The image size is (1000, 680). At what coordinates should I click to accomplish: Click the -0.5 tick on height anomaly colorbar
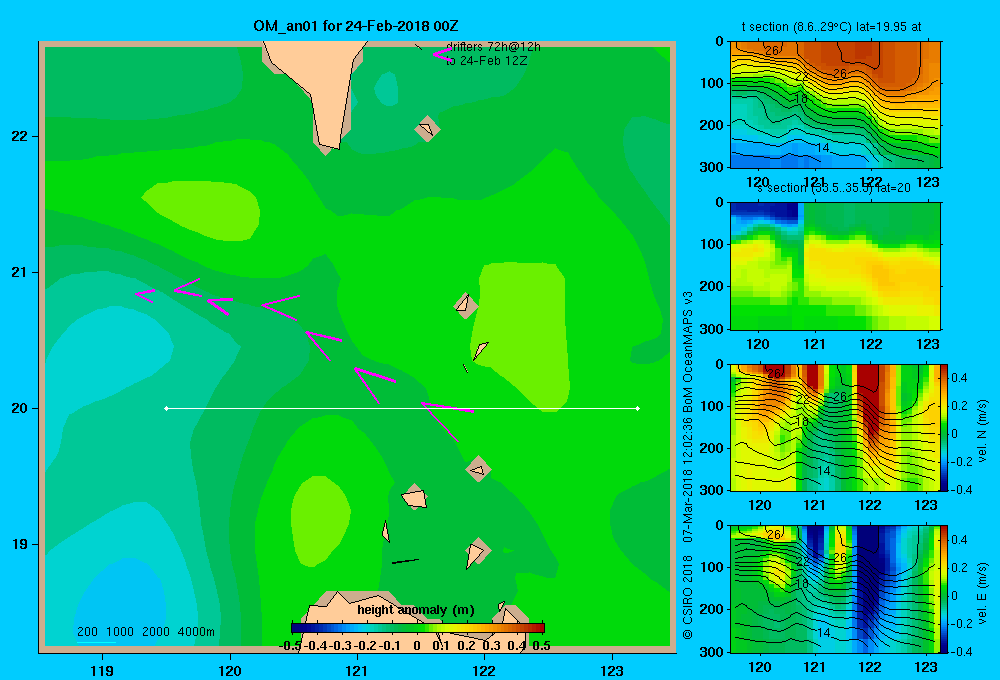(x=290, y=646)
